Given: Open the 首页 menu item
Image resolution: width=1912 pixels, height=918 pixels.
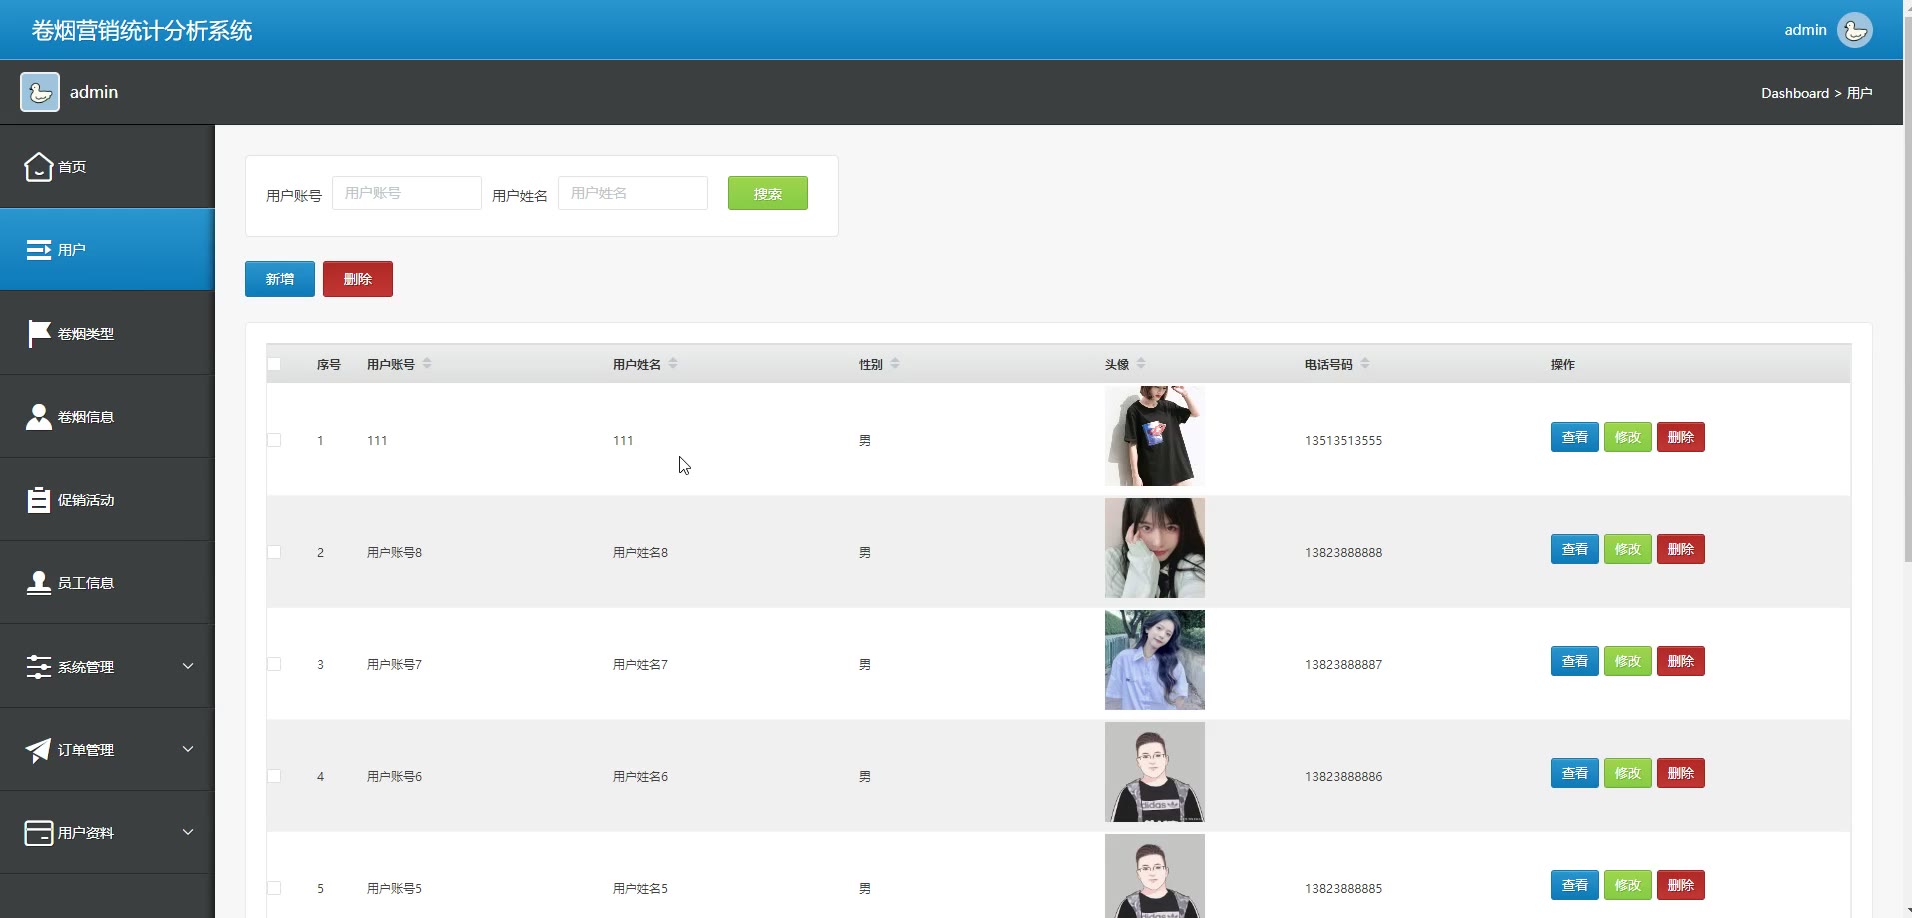Looking at the screenshot, I should [x=107, y=167].
